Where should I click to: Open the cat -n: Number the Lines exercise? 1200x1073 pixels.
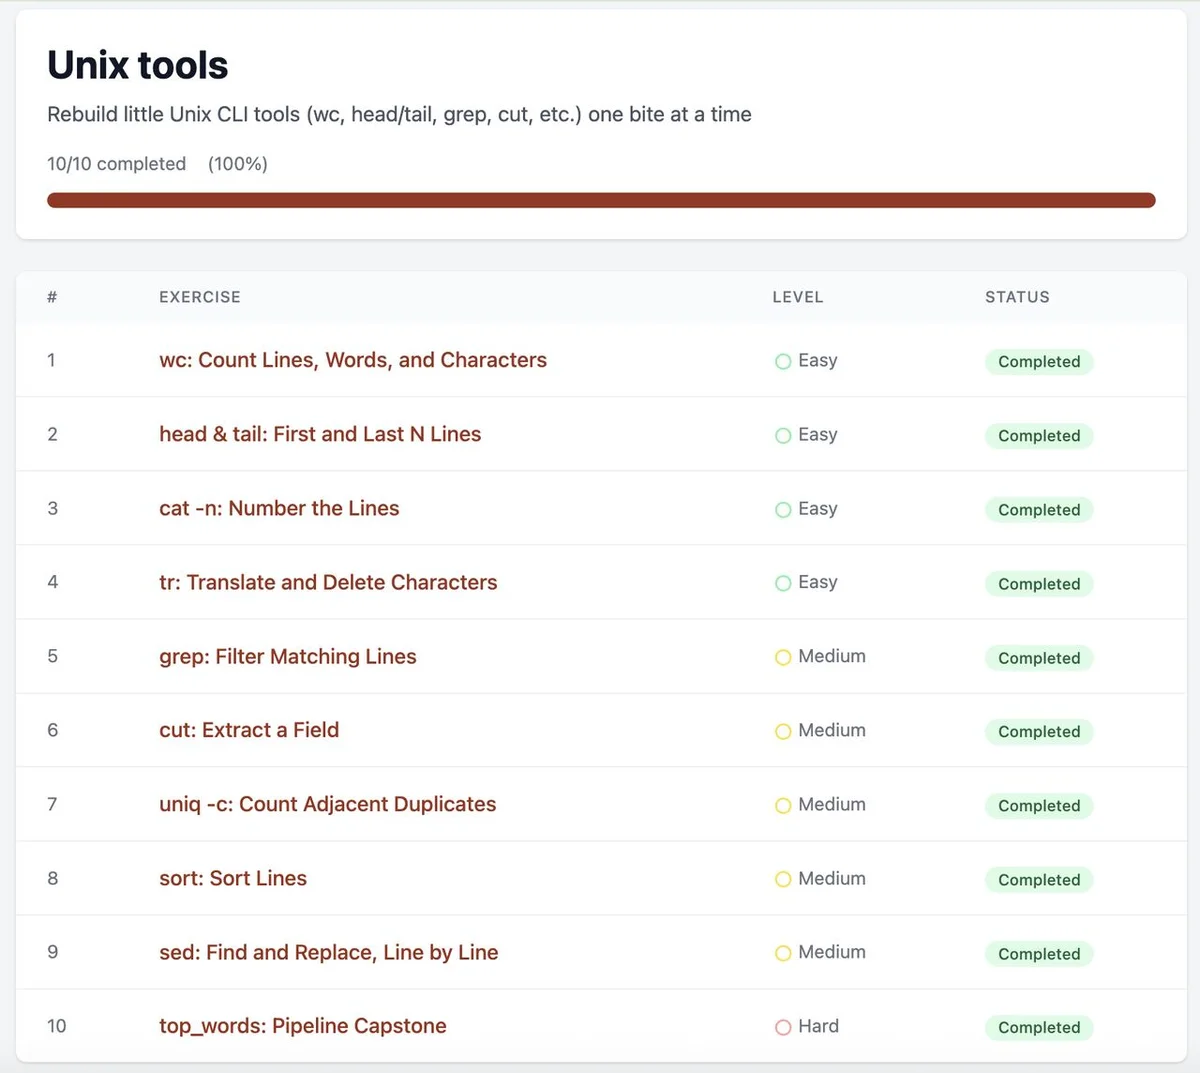pyautogui.click(x=279, y=508)
